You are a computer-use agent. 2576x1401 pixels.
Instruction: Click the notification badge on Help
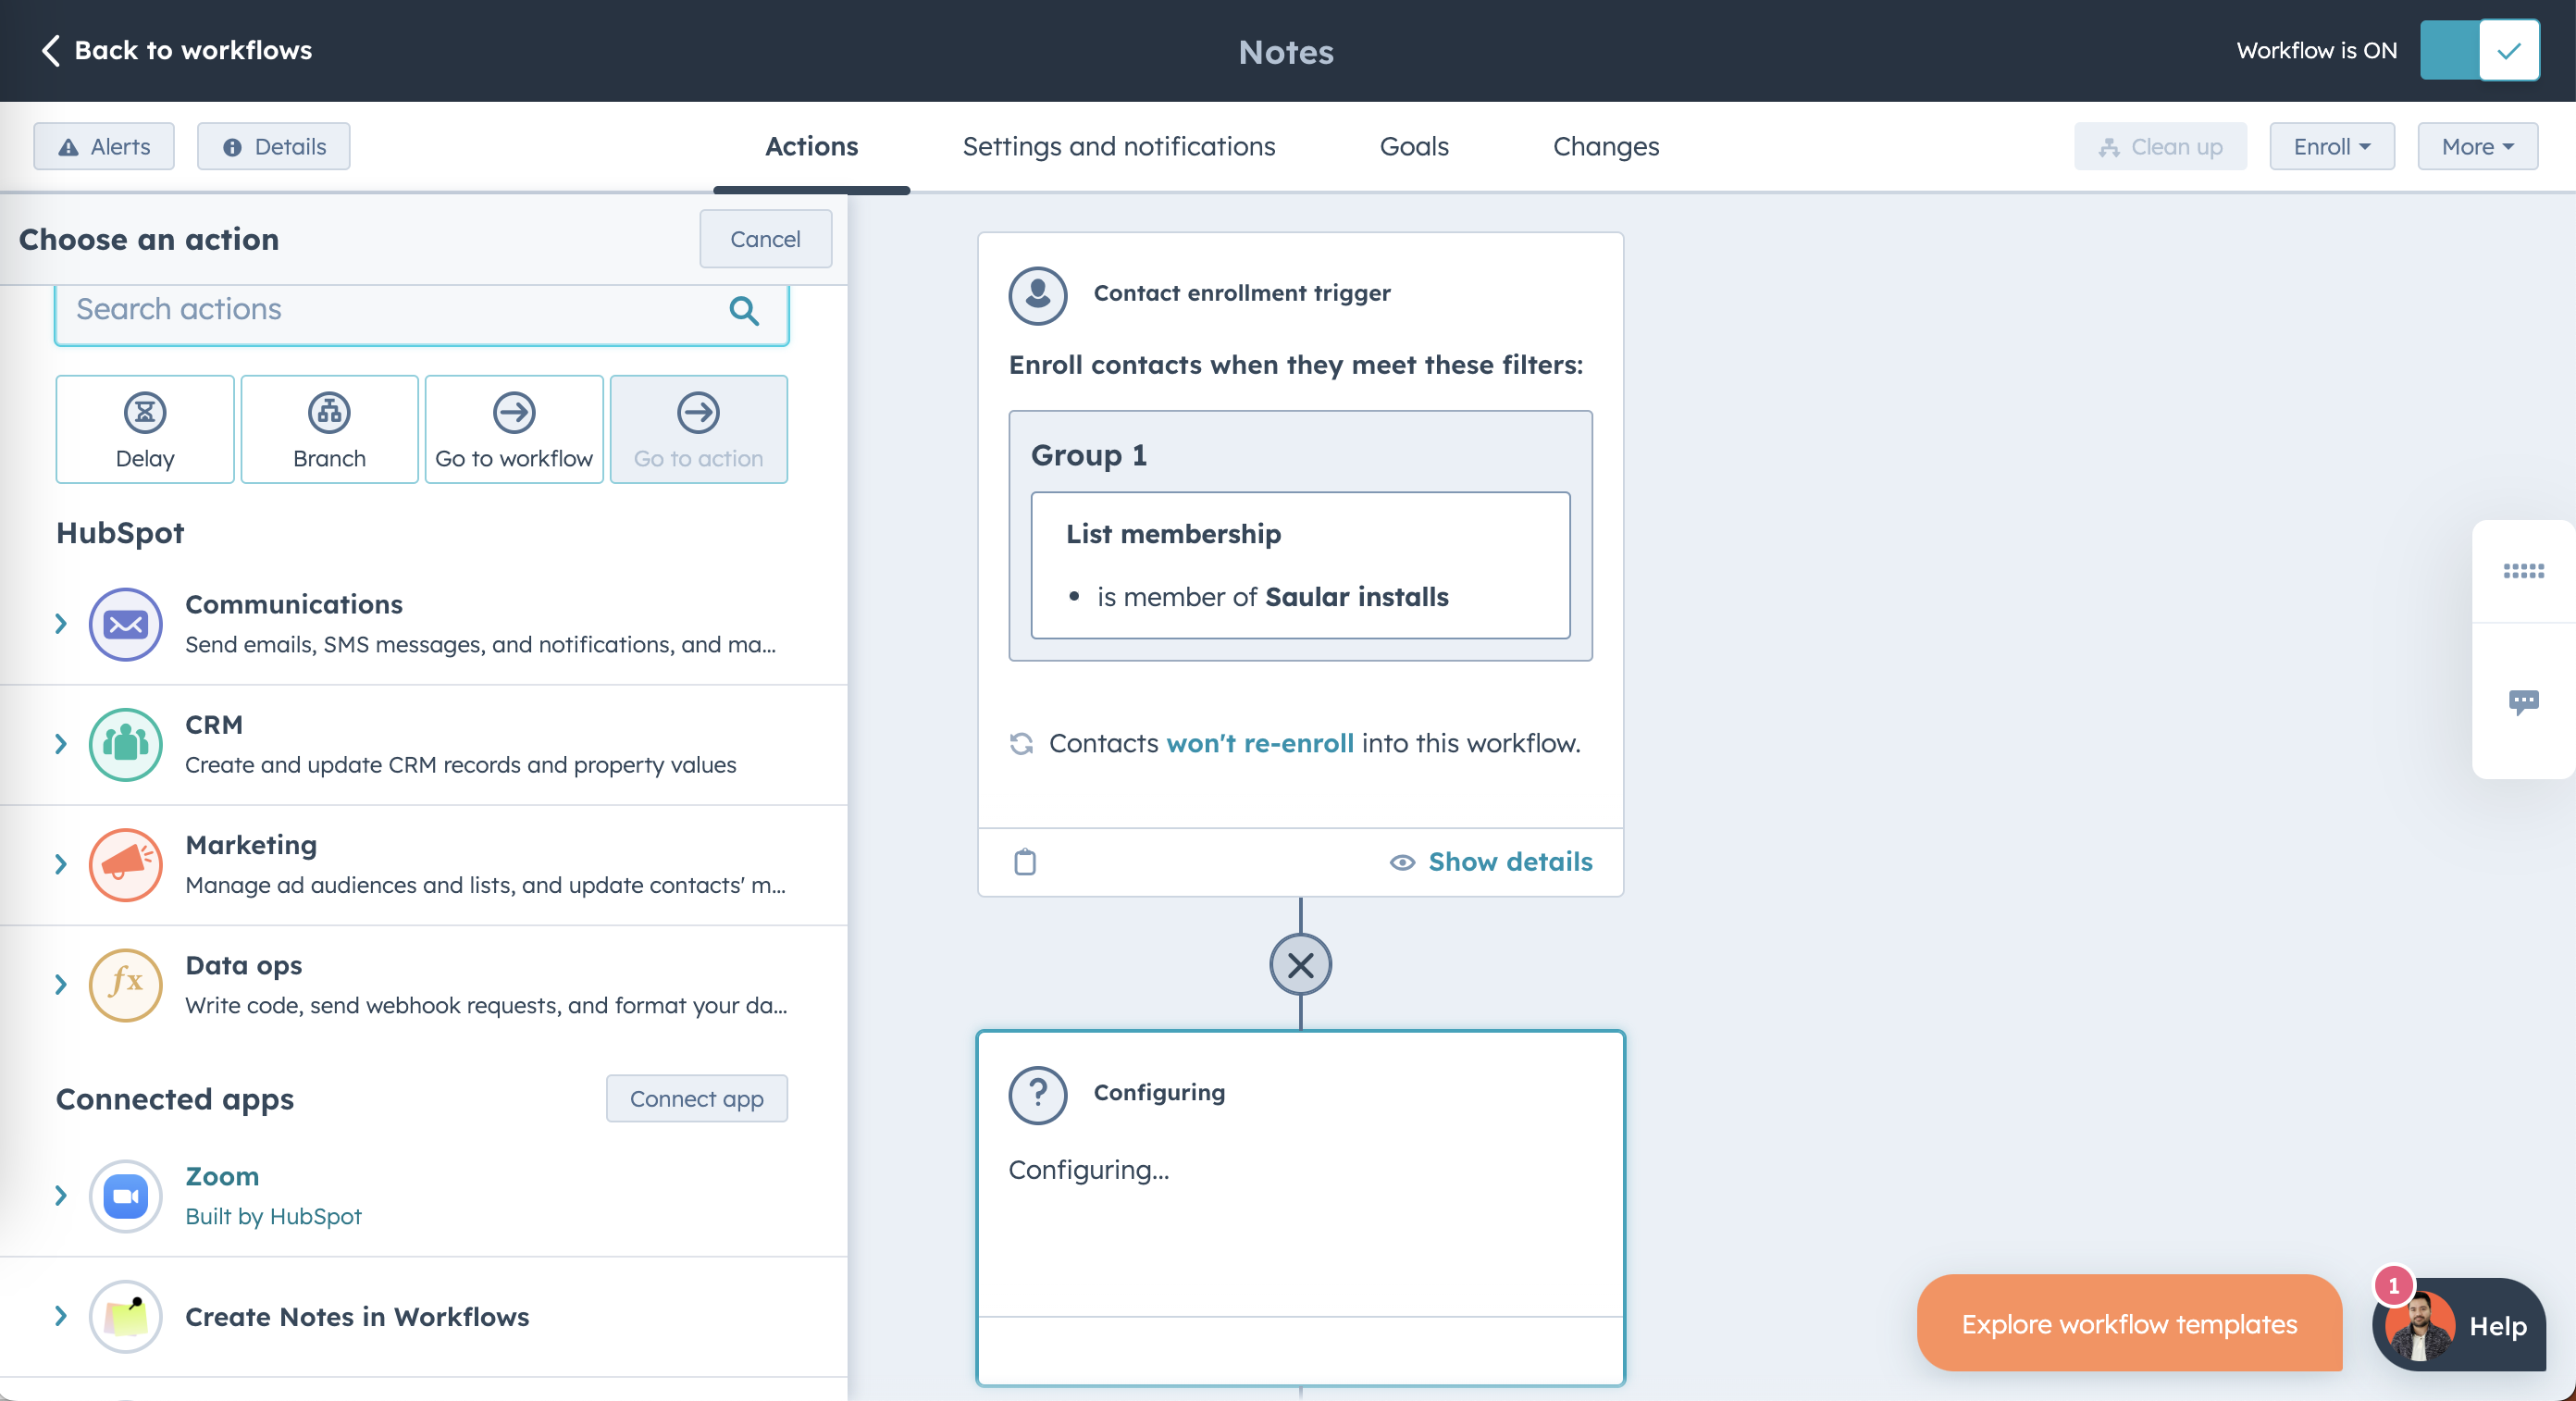click(2394, 1286)
